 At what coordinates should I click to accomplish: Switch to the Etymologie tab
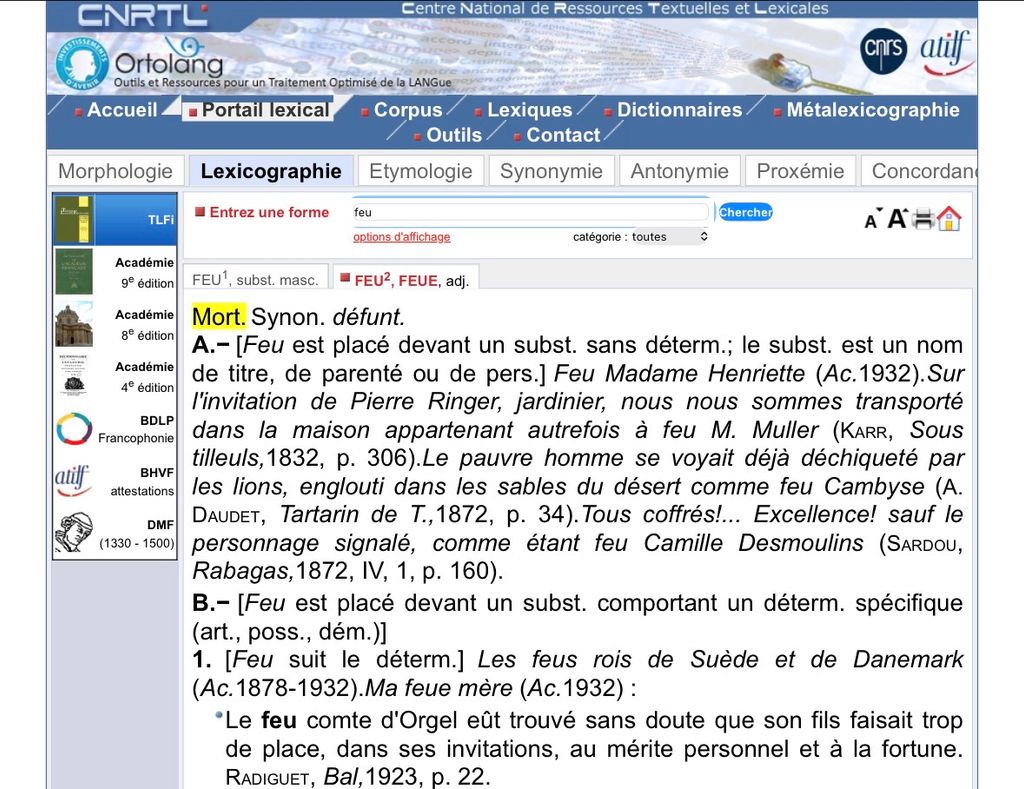point(420,171)
